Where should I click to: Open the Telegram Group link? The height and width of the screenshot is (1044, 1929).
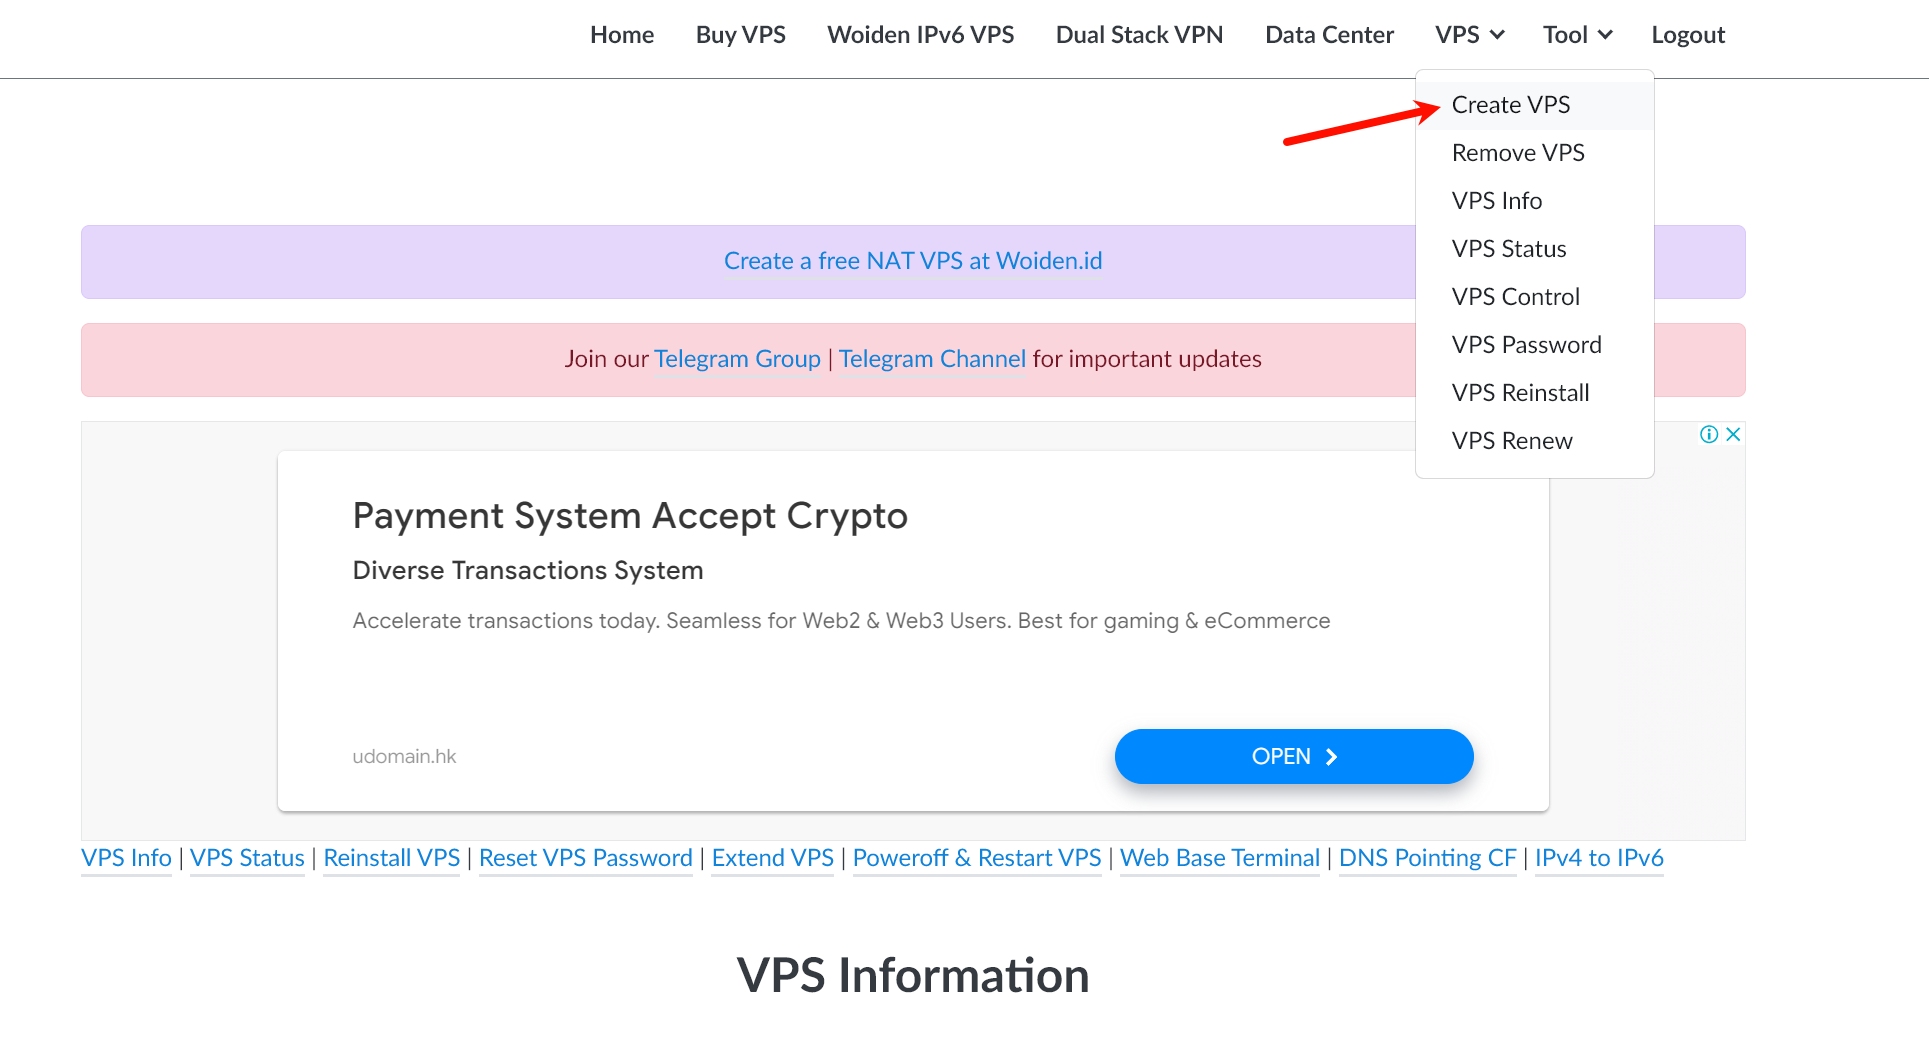737,359
